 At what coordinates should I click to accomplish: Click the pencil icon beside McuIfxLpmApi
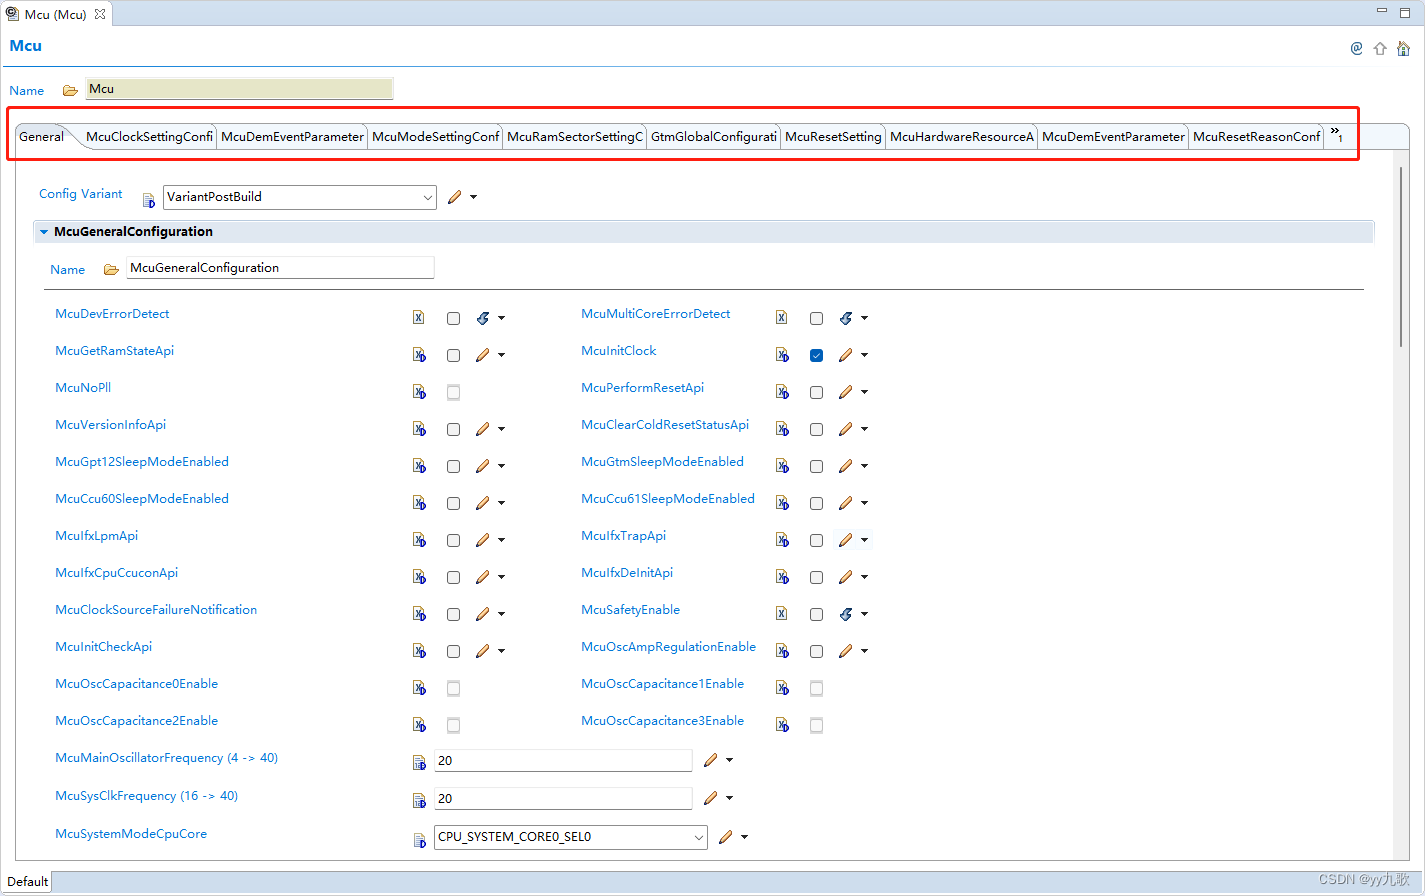(482, 540)
